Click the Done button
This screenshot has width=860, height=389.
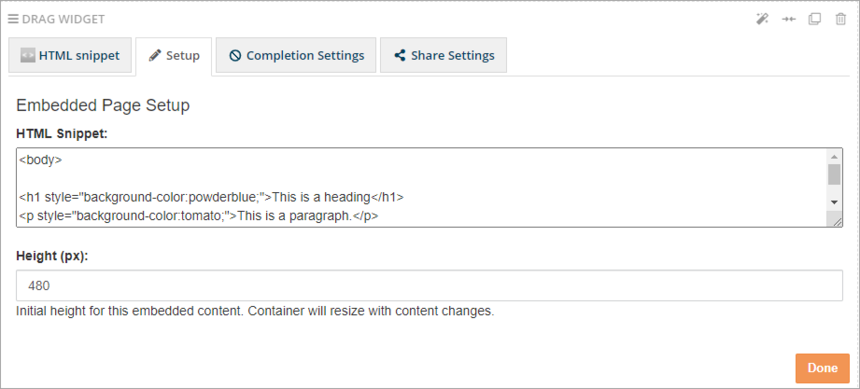click(x=822, y=368)
